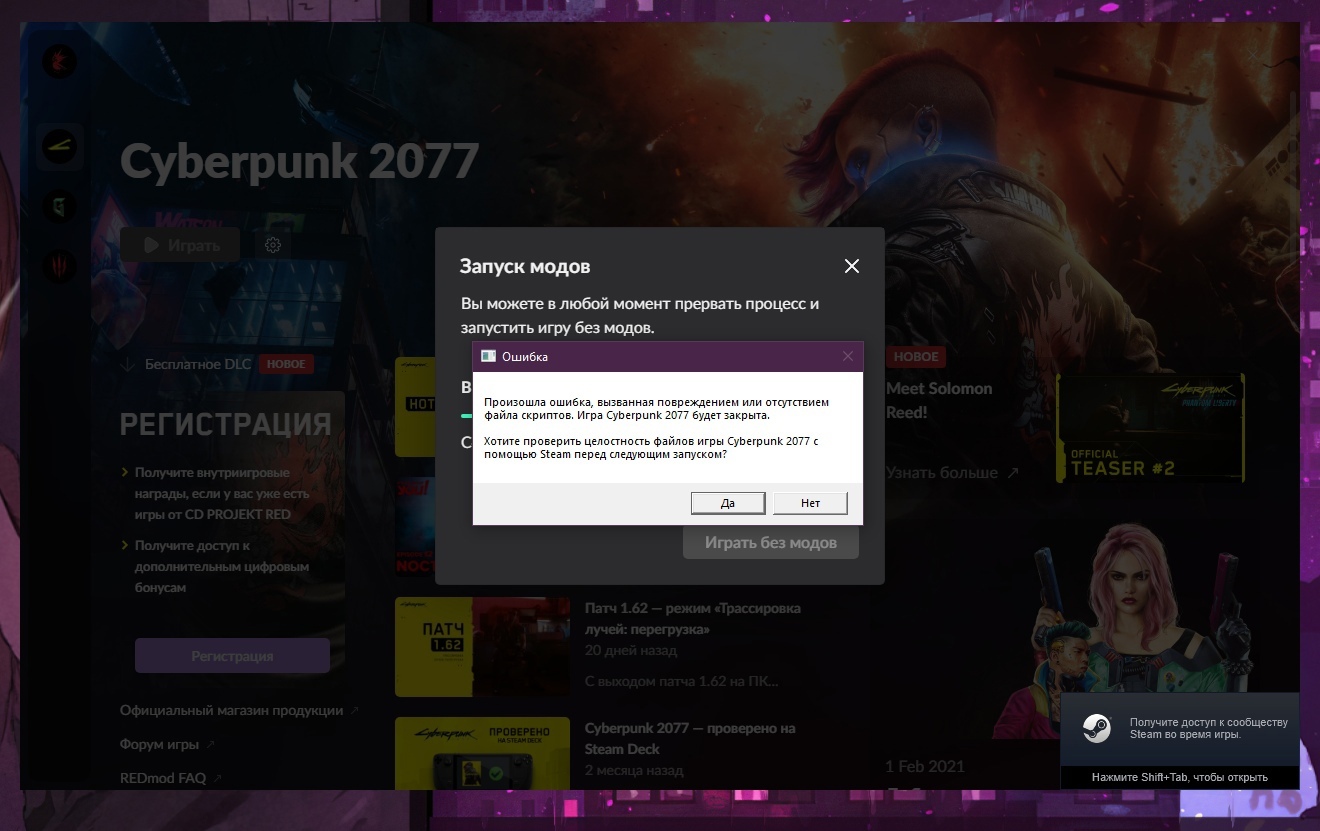Open Официальный магазин продукции link
Screen dimensions: 1320x831
[239, 711]
